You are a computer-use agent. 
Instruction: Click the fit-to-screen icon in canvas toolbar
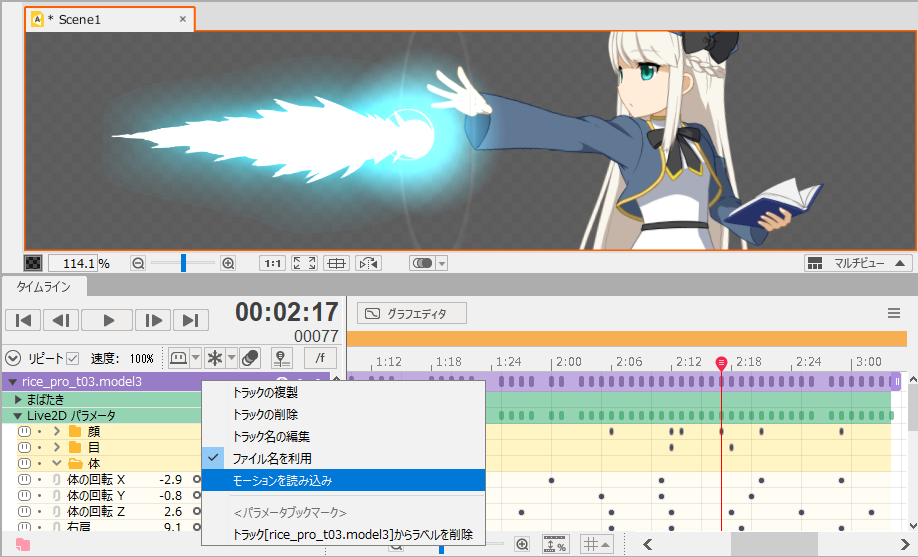coord(304,263)
